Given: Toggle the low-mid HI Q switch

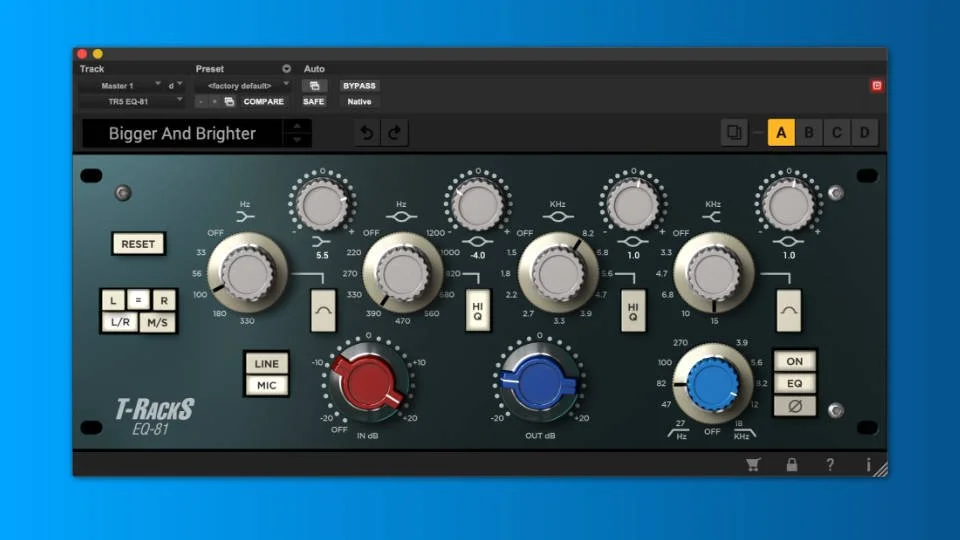Looking at the screenshot, I should click(478, 311).
